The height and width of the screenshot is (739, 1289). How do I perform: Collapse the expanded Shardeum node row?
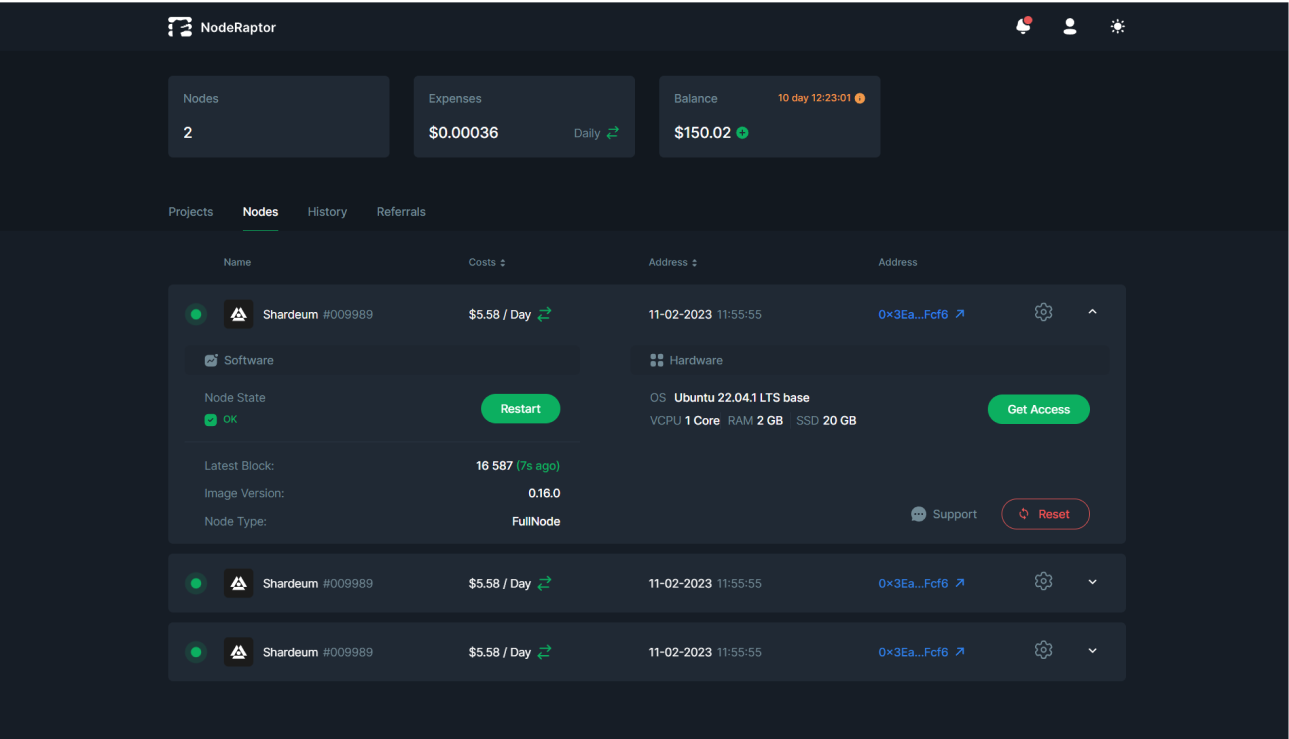point(1092,313)
